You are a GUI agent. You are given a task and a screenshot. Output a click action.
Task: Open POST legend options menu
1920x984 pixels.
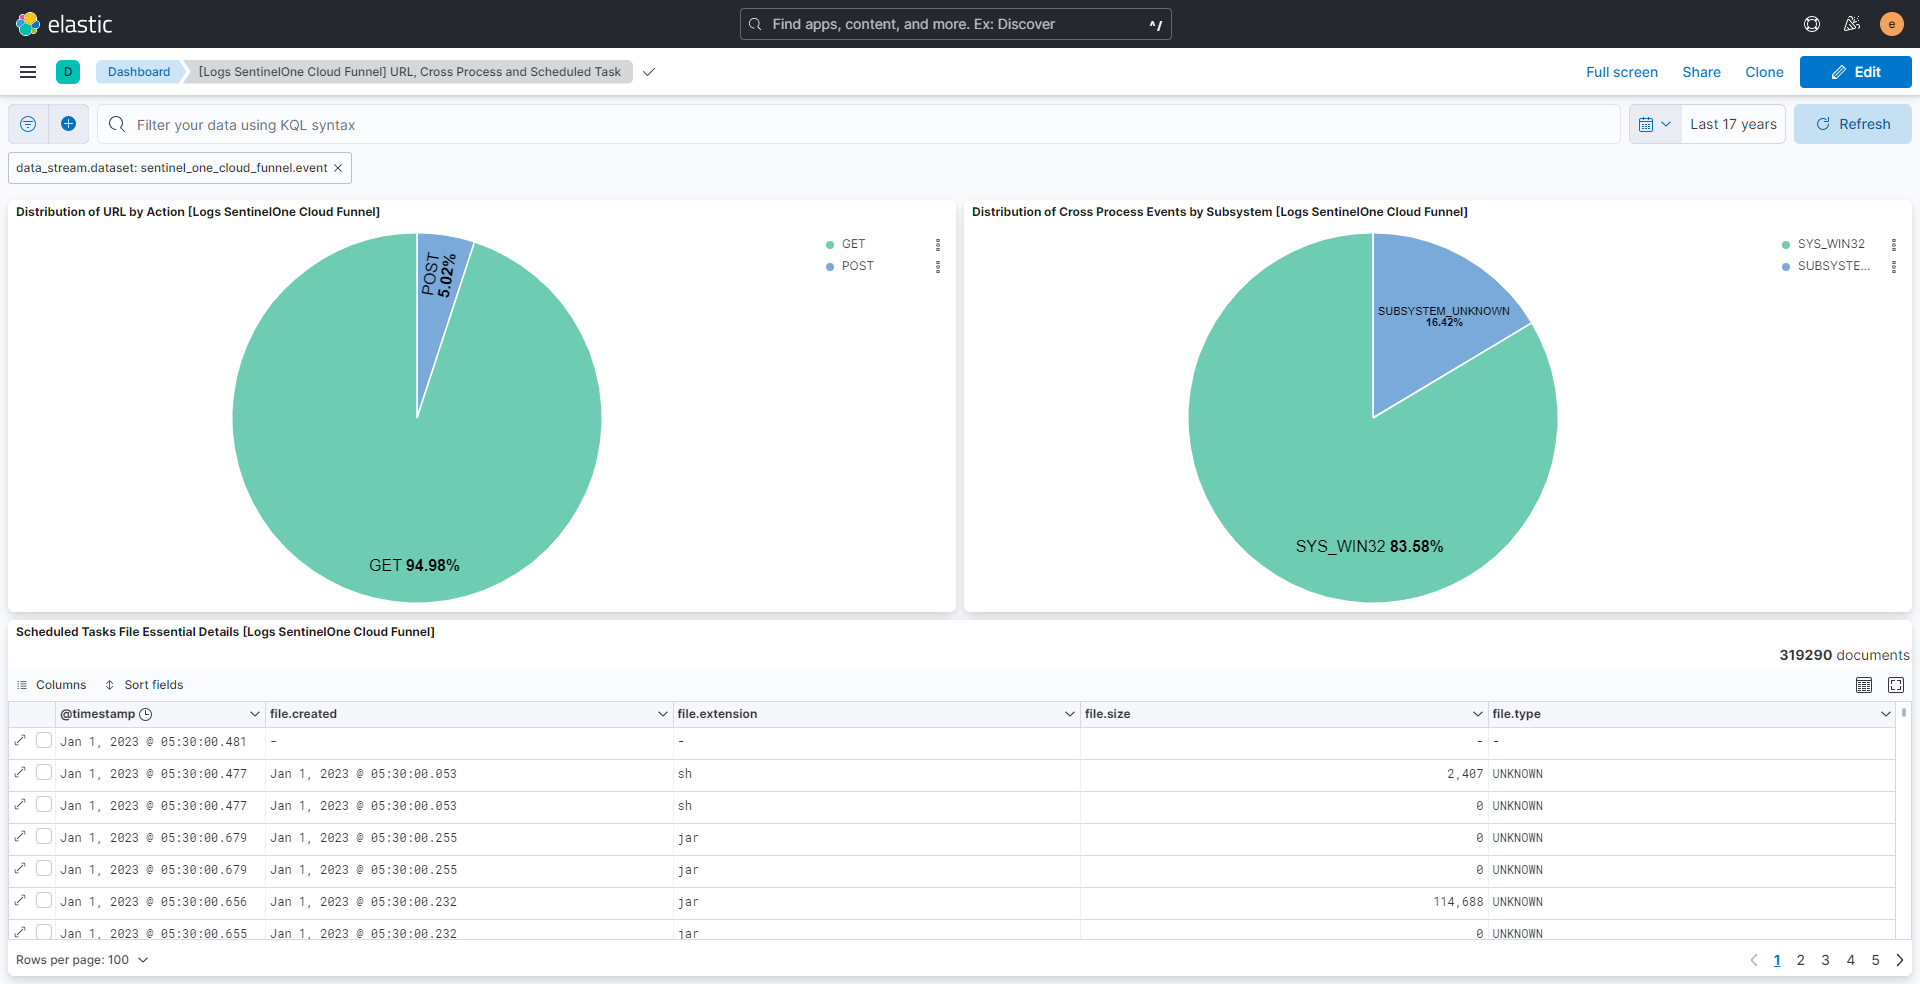coord(938,267)
